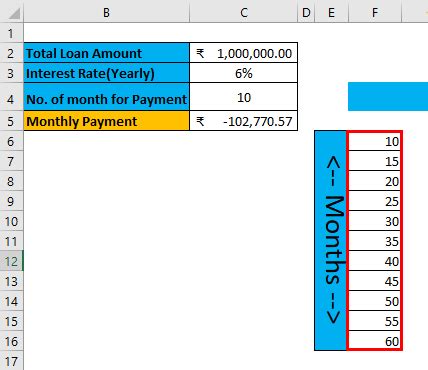Select highlighted row 12 header
This screenshot has width=428, height=370.
click(11, 261)
